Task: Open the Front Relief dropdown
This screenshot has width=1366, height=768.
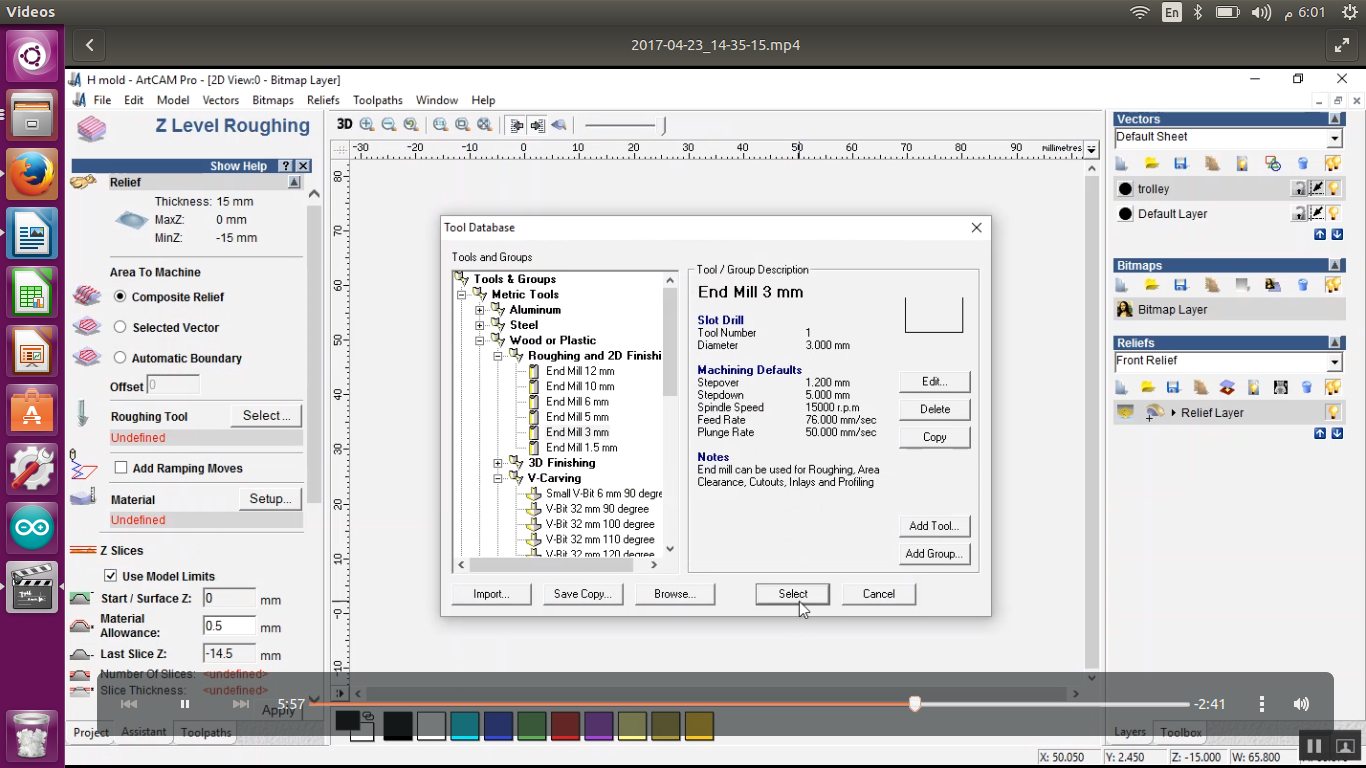Action: pos(1334,362)
